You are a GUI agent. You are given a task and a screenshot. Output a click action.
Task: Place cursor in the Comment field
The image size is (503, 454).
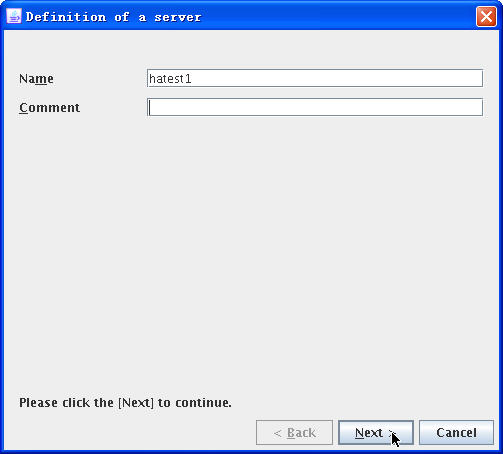[x=315, y=107]
